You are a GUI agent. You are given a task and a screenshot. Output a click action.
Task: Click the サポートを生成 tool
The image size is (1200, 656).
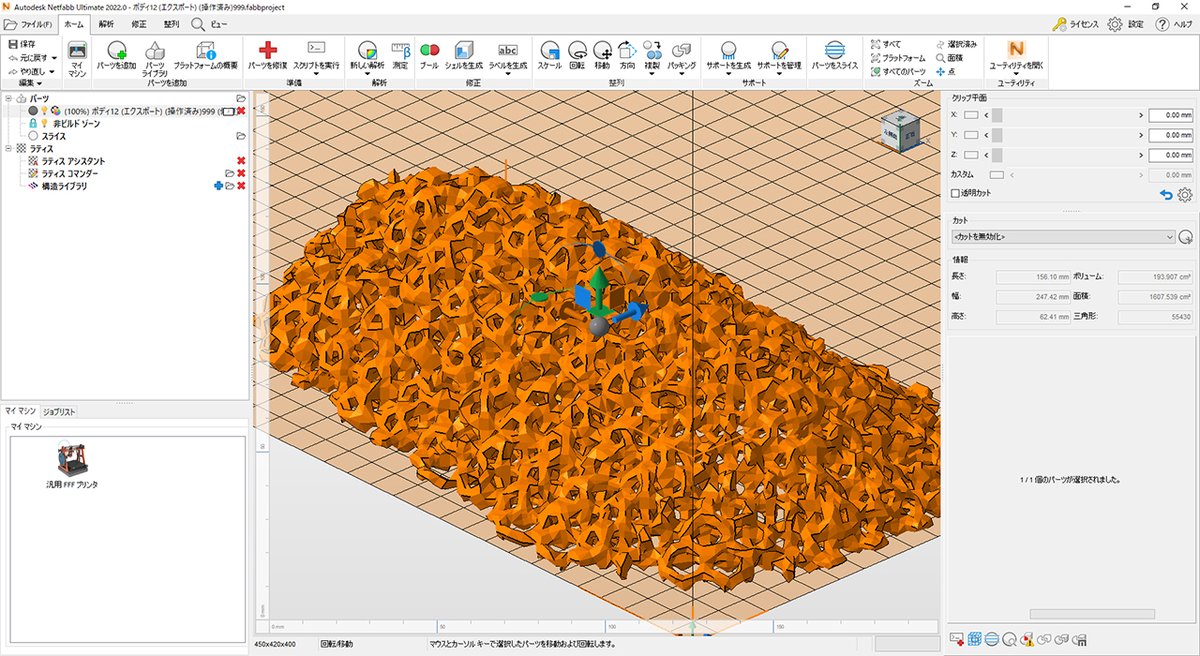click(x=729, y=55)
